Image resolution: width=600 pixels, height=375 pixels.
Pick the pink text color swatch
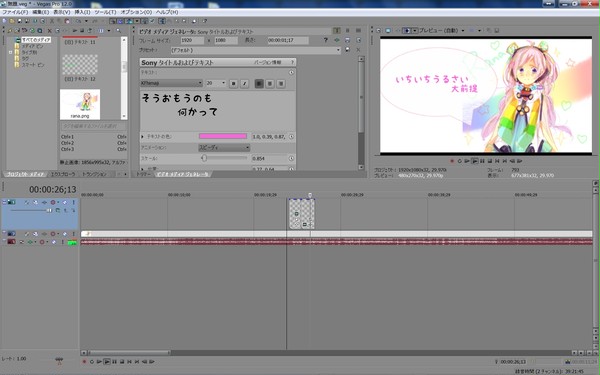click(x=223, y=136)
